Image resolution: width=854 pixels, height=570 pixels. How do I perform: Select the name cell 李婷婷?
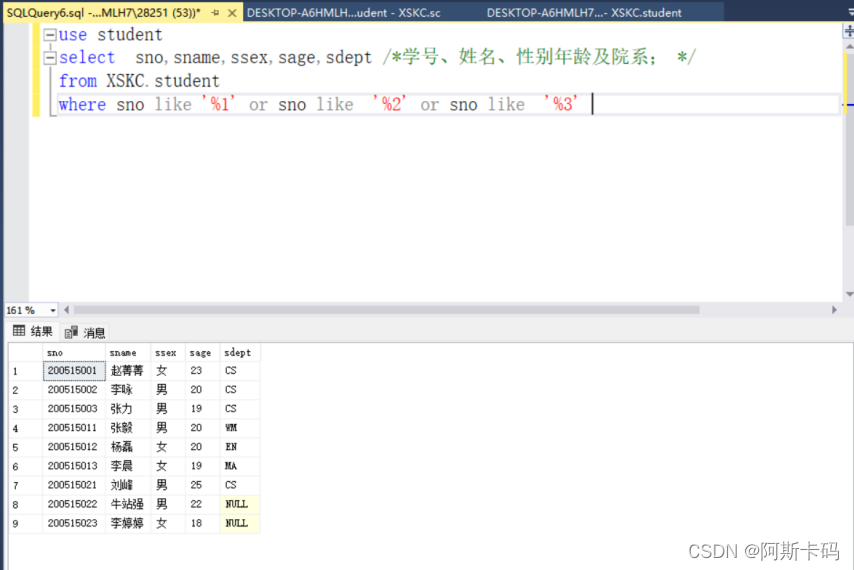(127, 523)
